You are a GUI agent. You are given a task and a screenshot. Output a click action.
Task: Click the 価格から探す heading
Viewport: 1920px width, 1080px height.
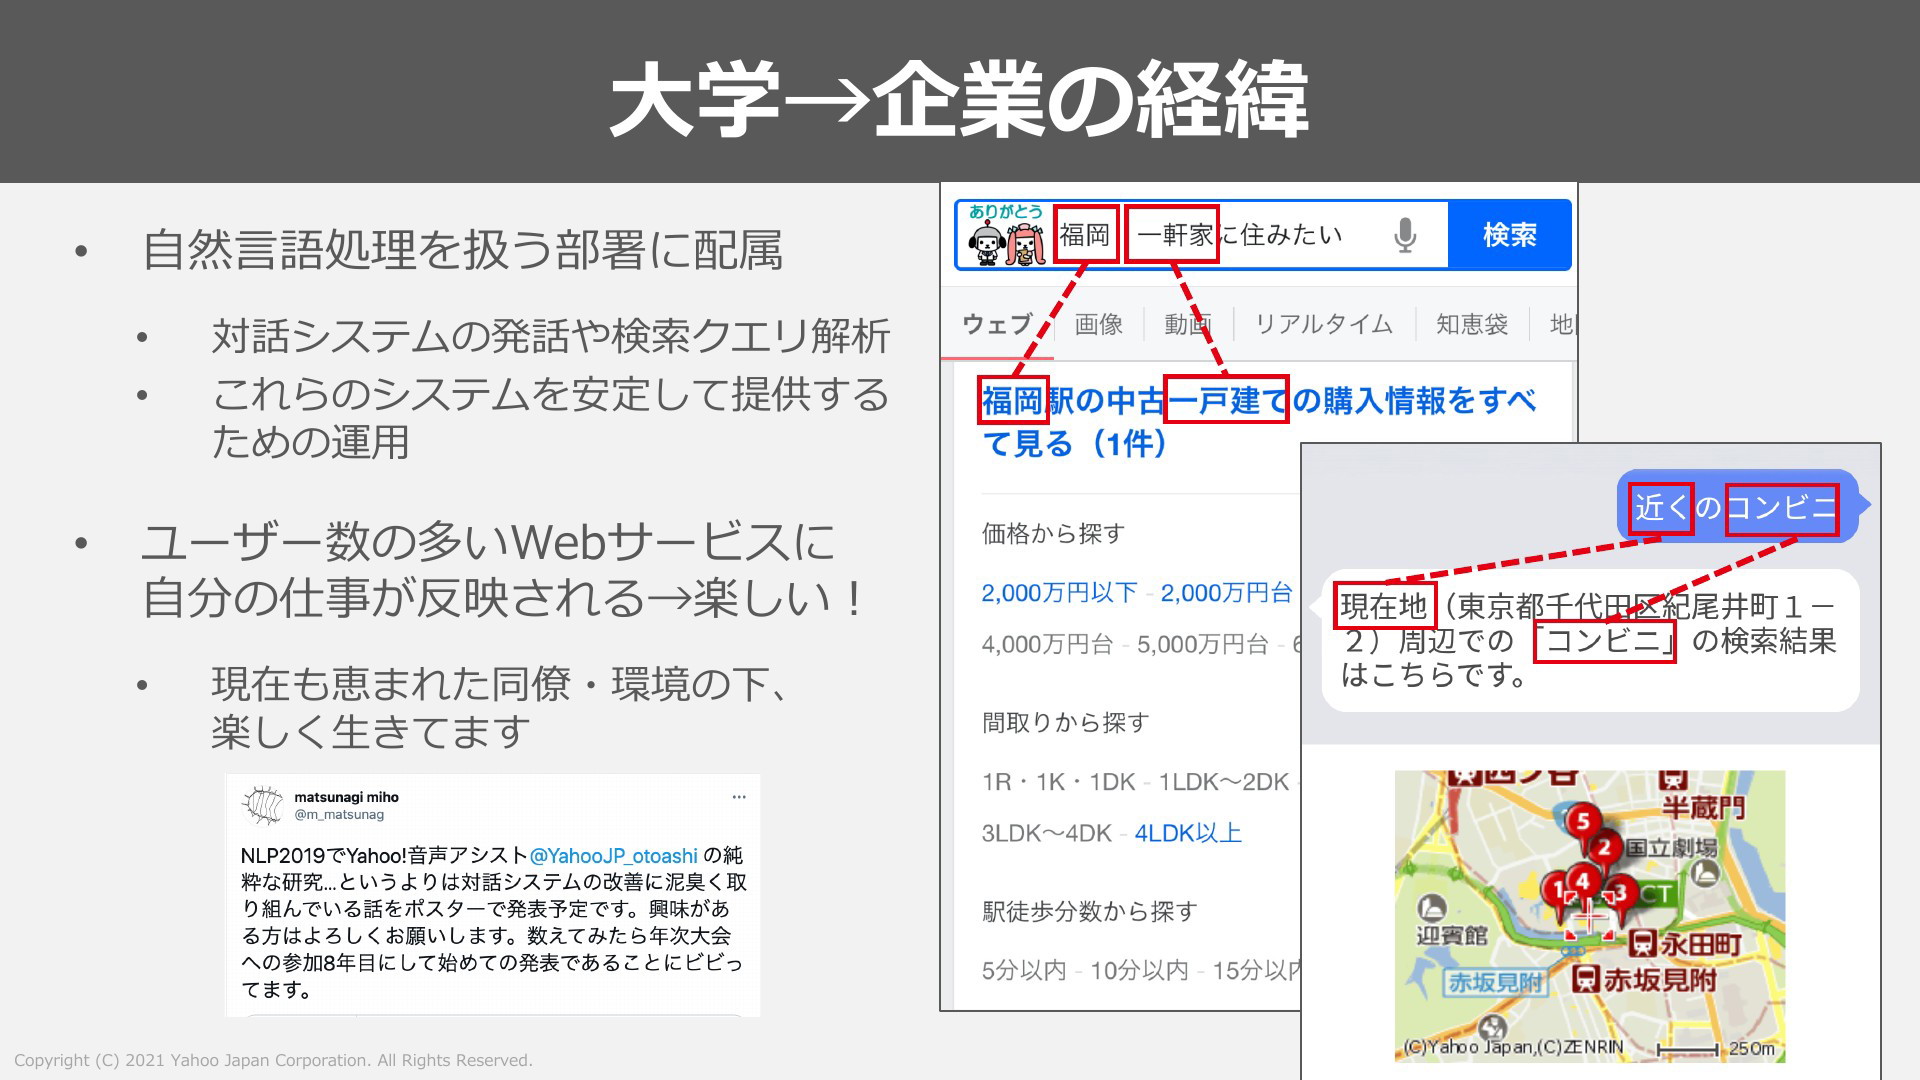(x=1053, y=534)
